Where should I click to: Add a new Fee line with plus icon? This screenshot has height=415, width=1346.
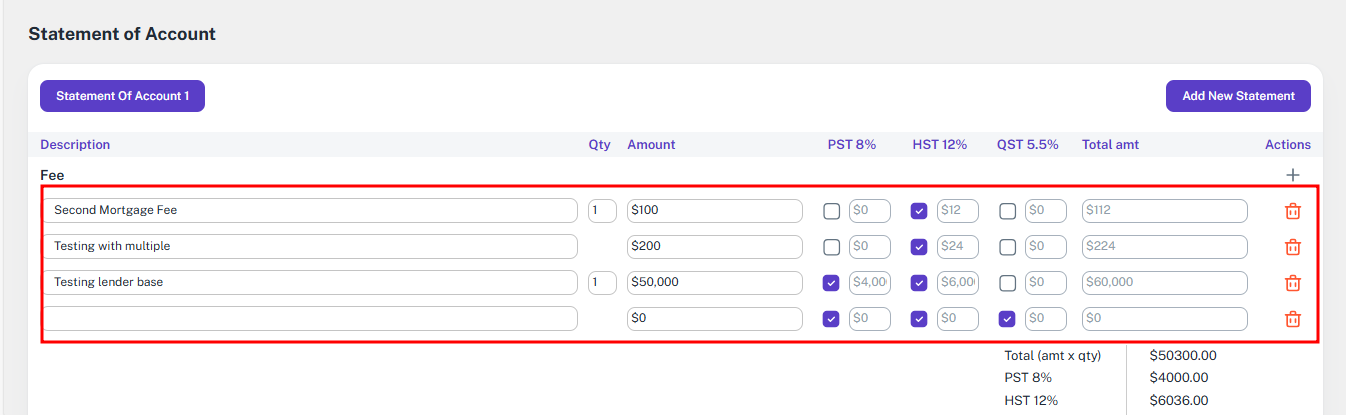[x=1293, y=175]
